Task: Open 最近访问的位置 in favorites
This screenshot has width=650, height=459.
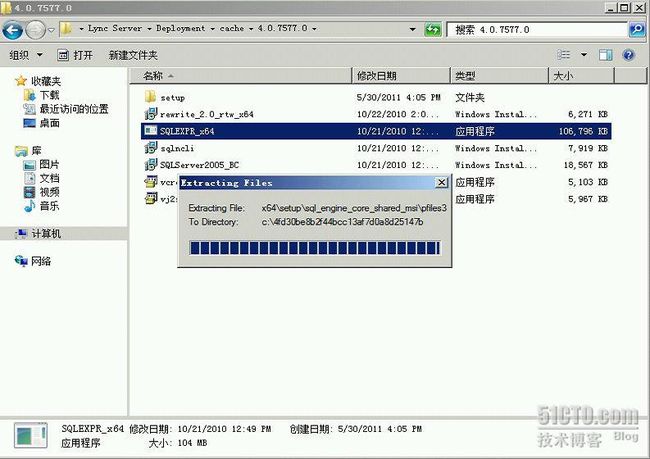Action: click(74, 109)
